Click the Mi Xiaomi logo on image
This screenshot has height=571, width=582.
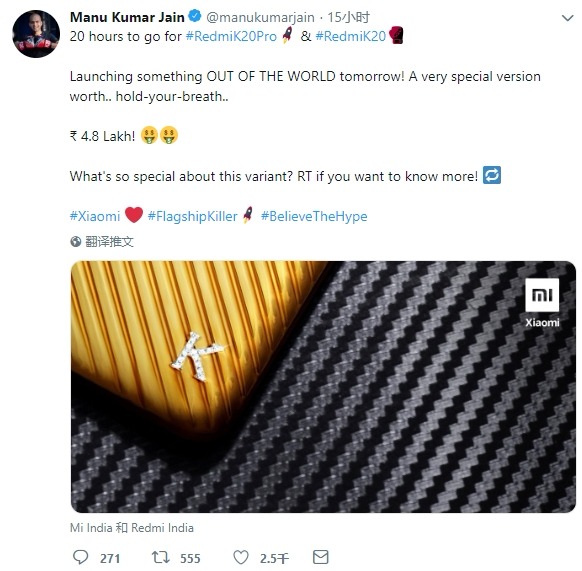tap(542, 302)
